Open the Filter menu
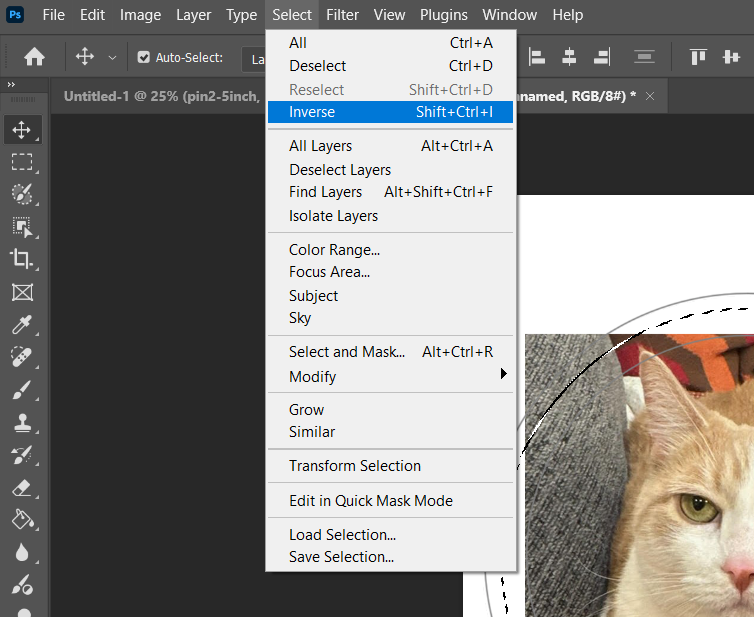Screen dimensions: 754x617 [x=342, y=15]
